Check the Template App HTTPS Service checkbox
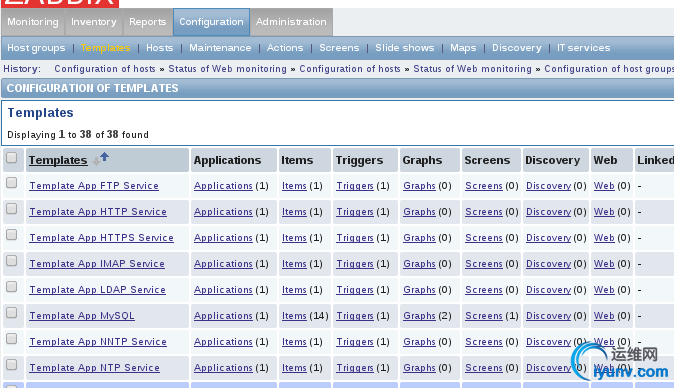 coord(12,235)
